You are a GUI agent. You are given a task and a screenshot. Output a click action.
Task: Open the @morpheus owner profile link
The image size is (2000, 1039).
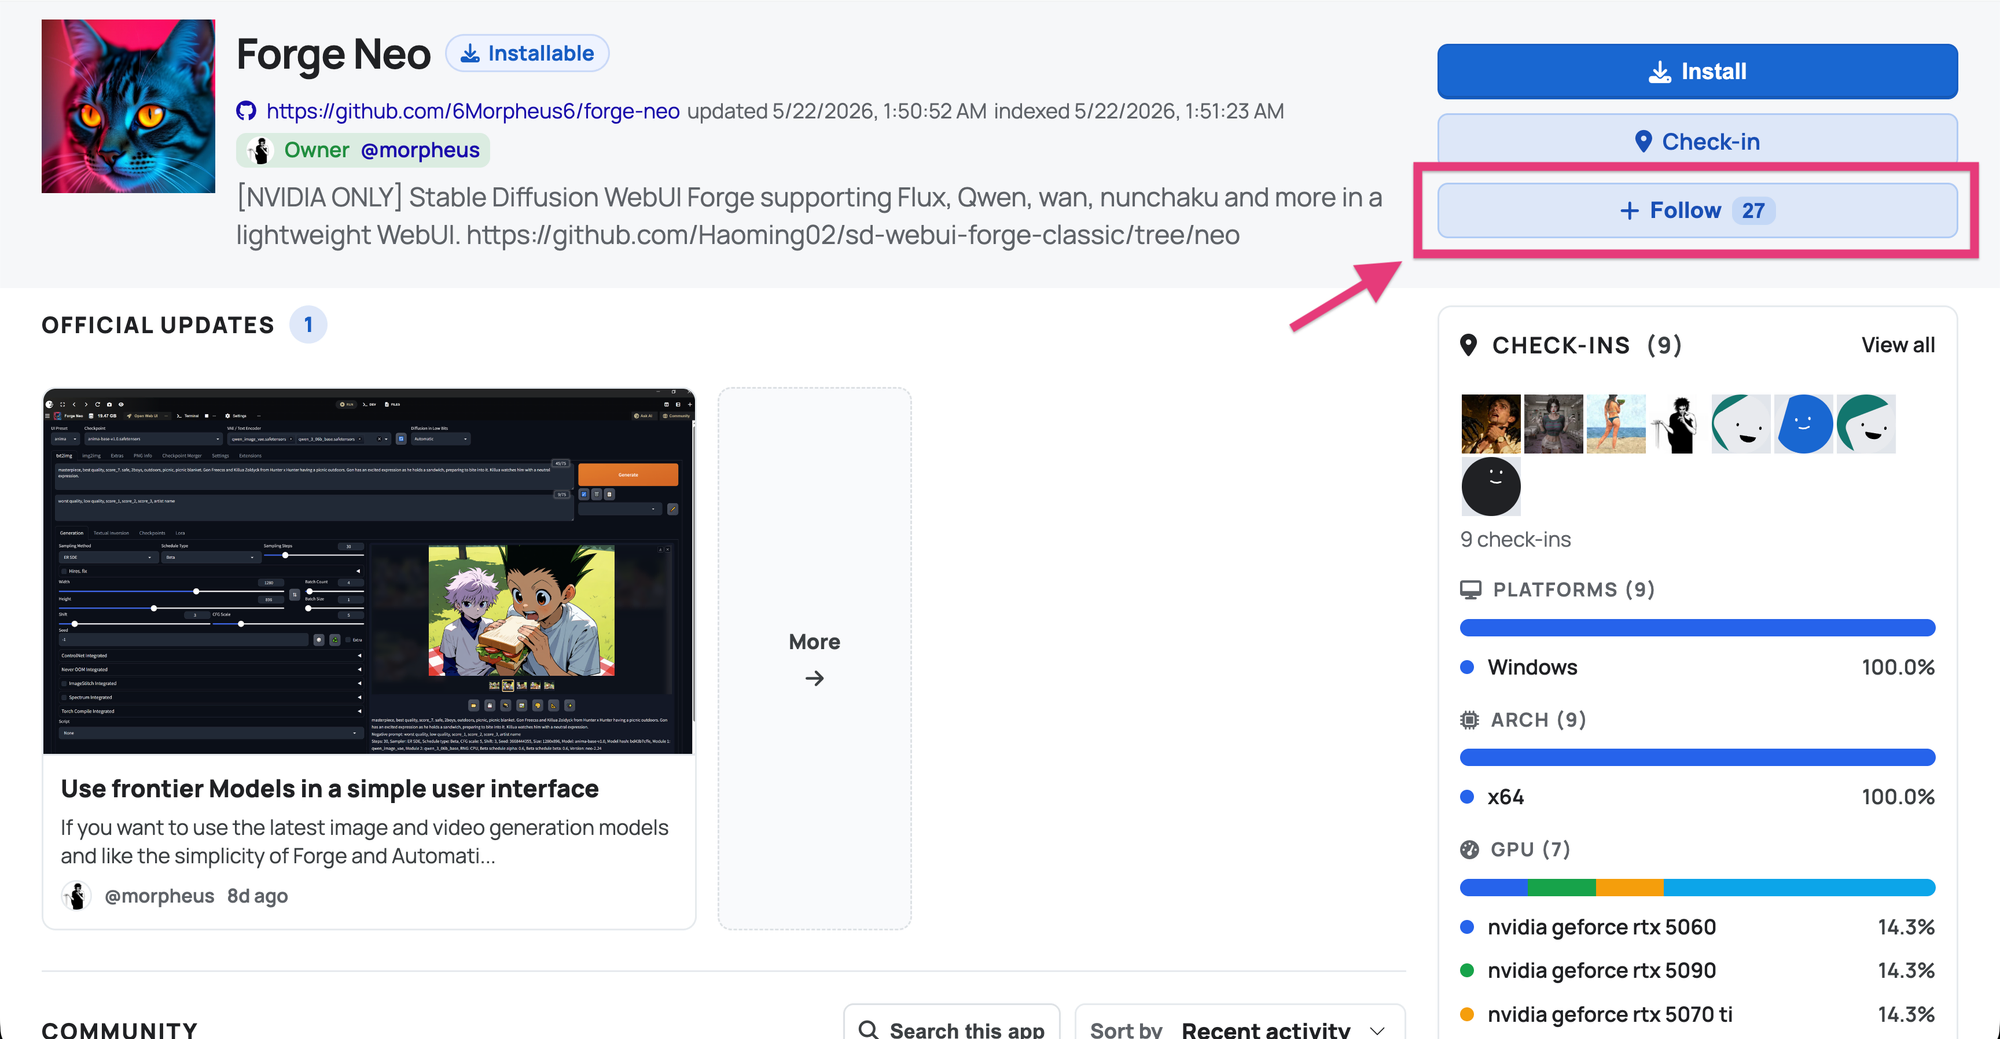(x=420, y=150)
